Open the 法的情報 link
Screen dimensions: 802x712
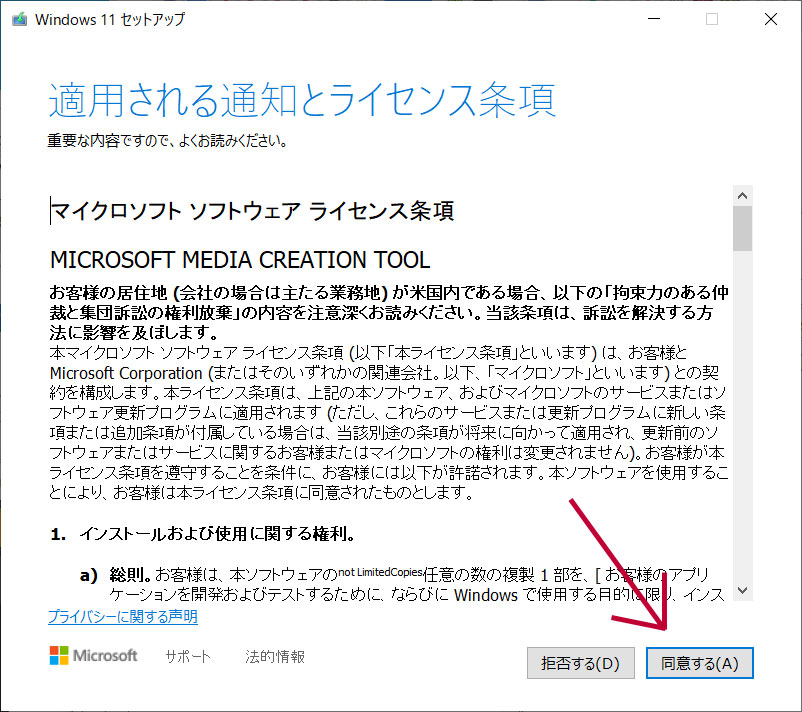275,657
